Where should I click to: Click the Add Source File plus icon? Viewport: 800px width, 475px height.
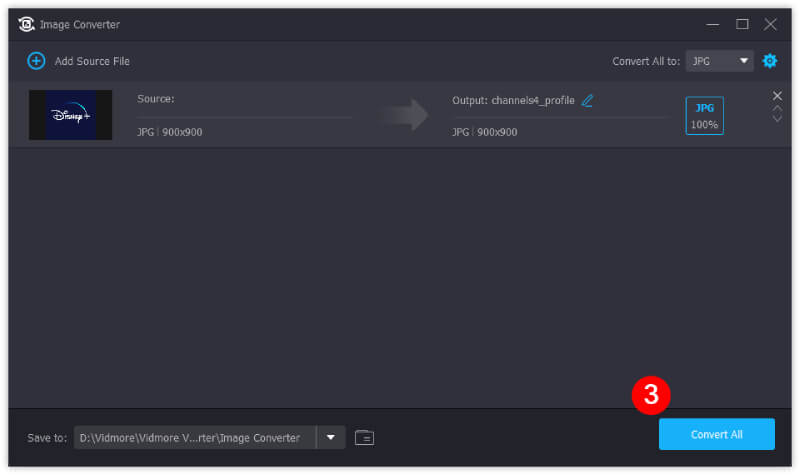coord(36,61)
